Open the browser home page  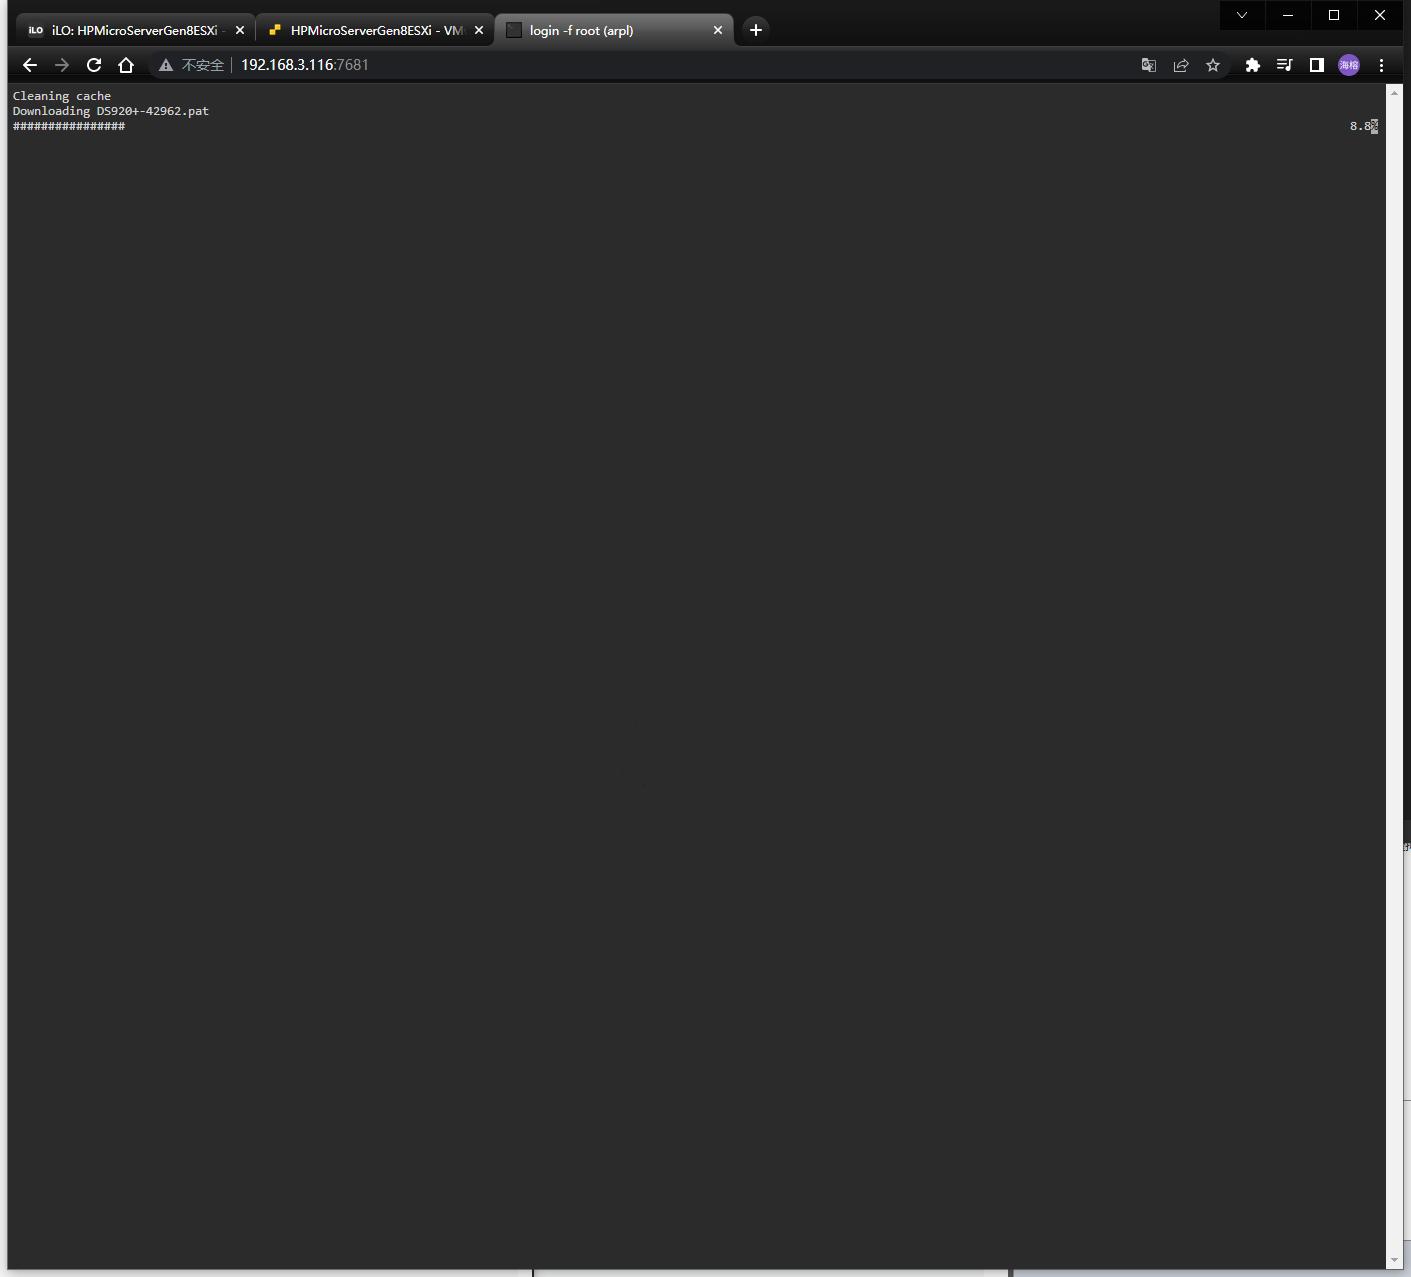pos(126,65)
